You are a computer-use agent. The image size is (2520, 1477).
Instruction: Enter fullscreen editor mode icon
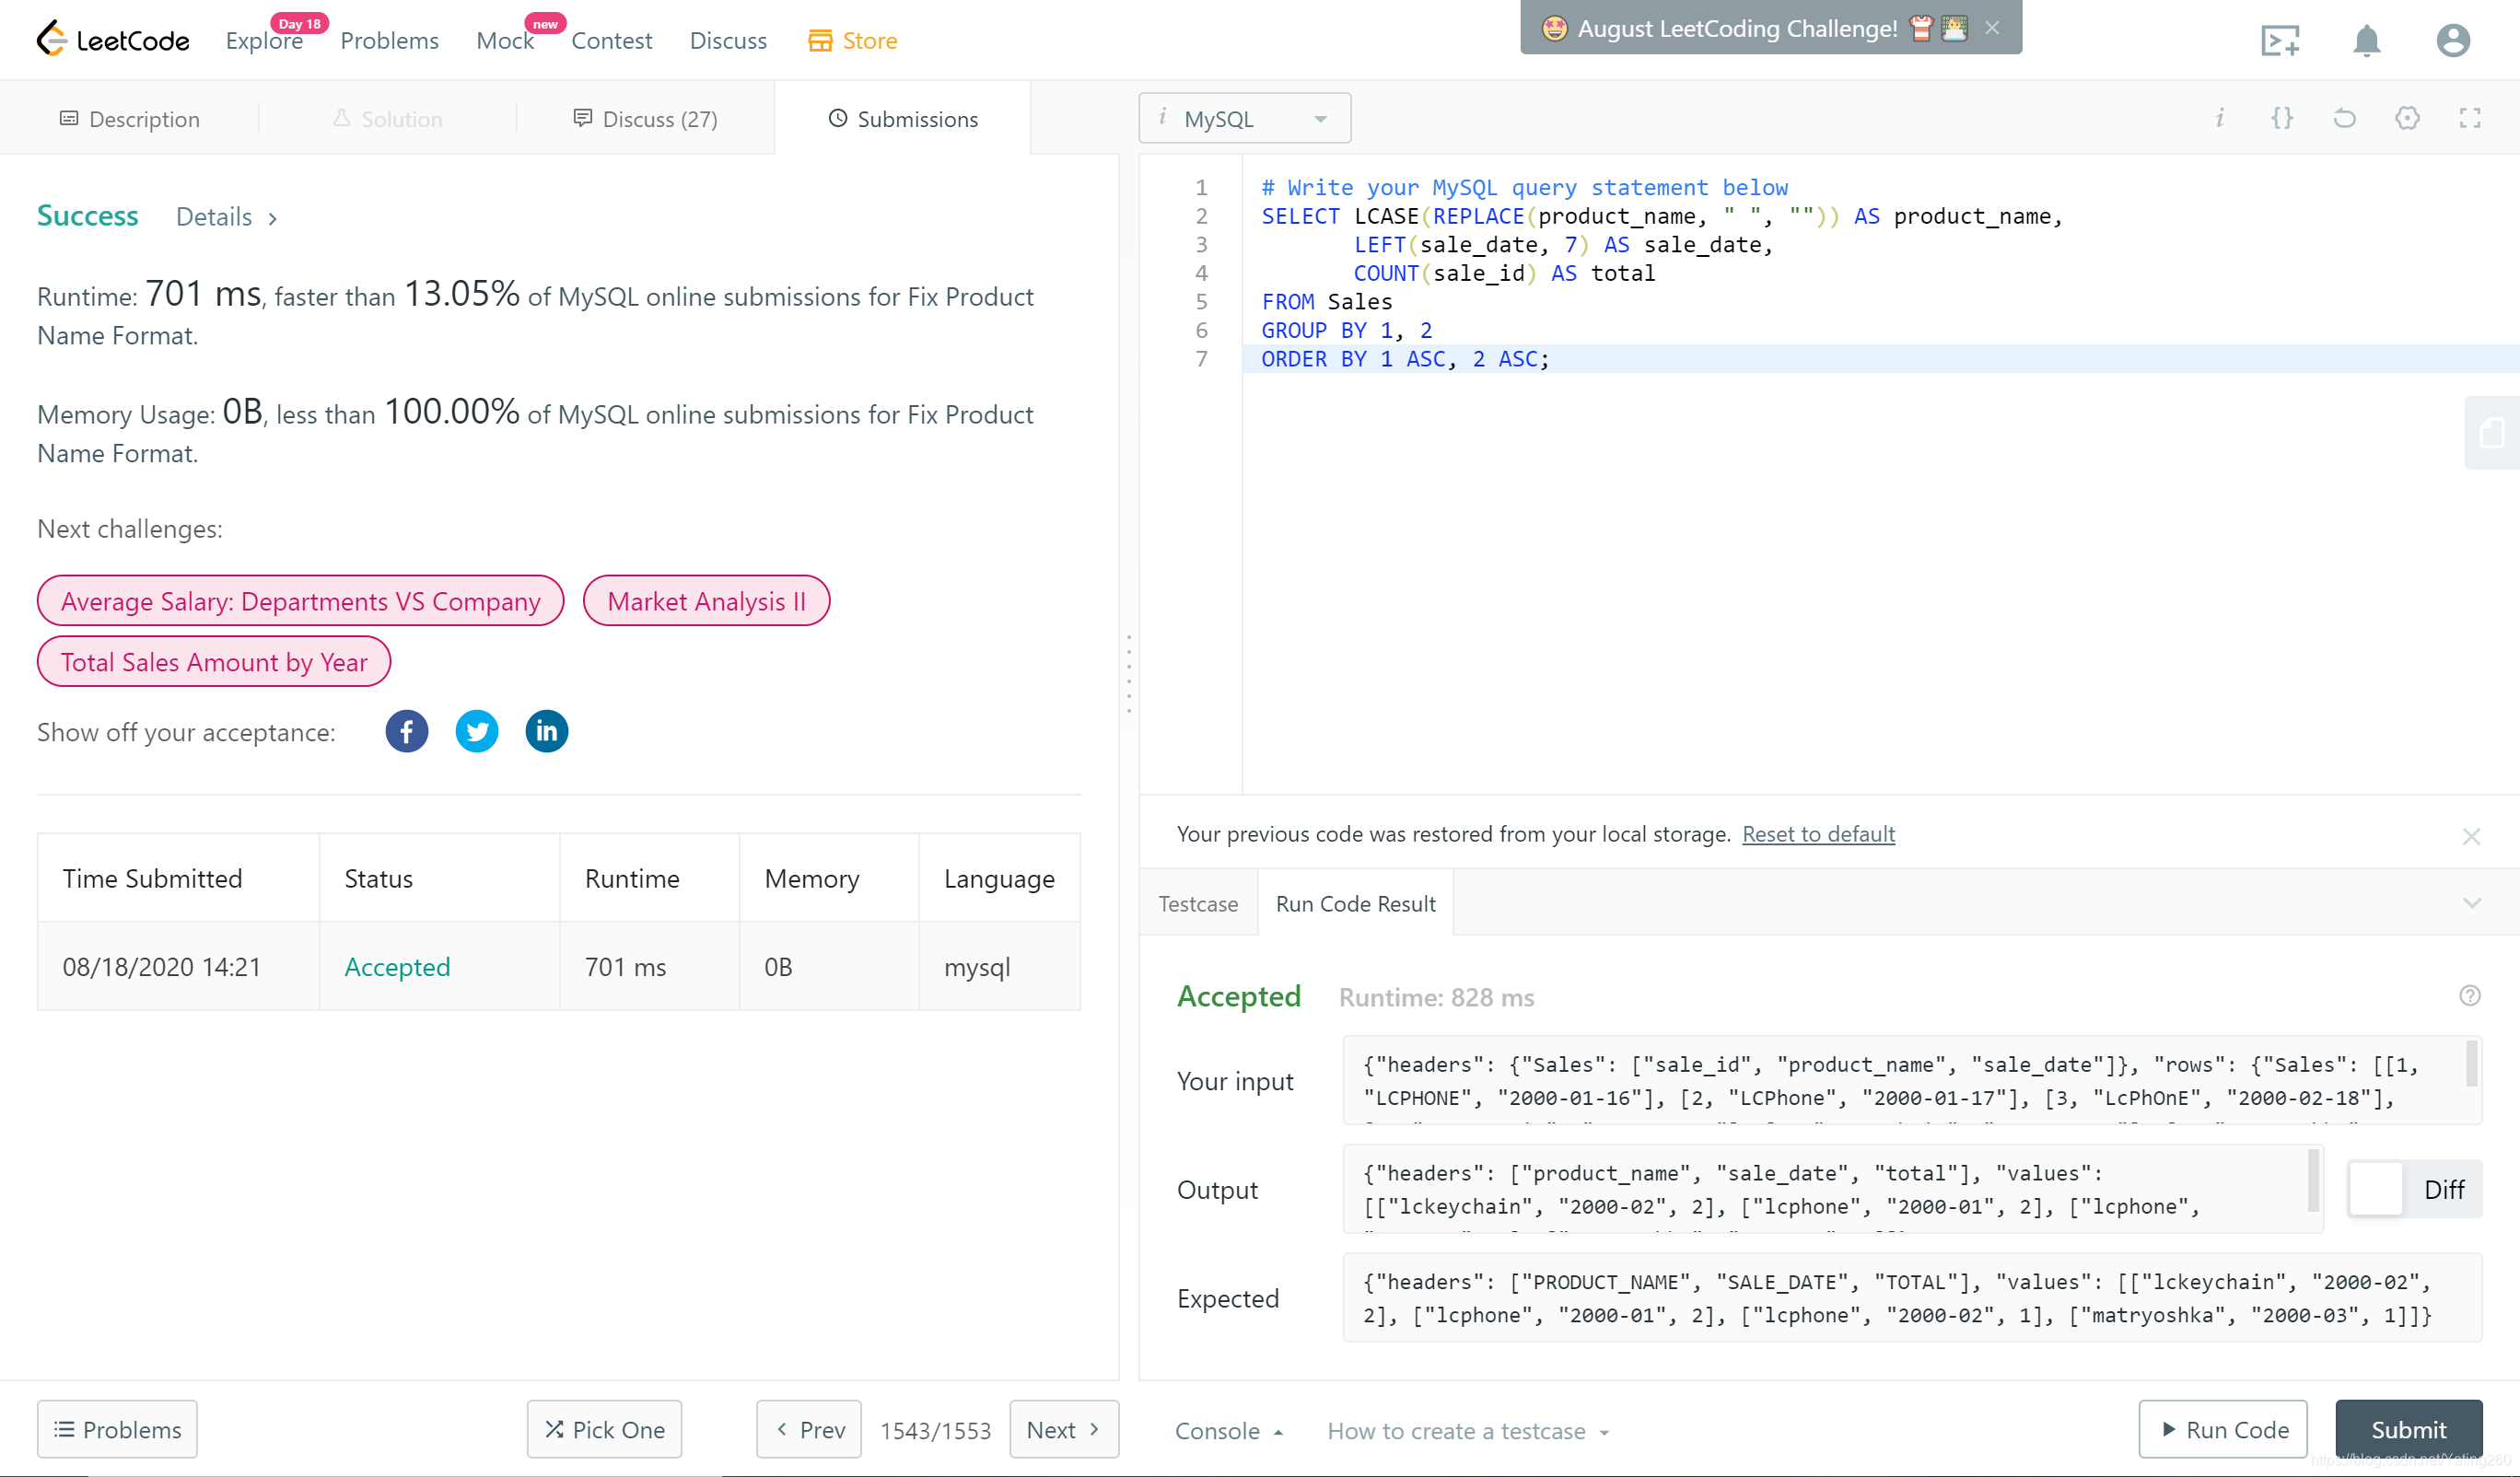click(2470, 118)
